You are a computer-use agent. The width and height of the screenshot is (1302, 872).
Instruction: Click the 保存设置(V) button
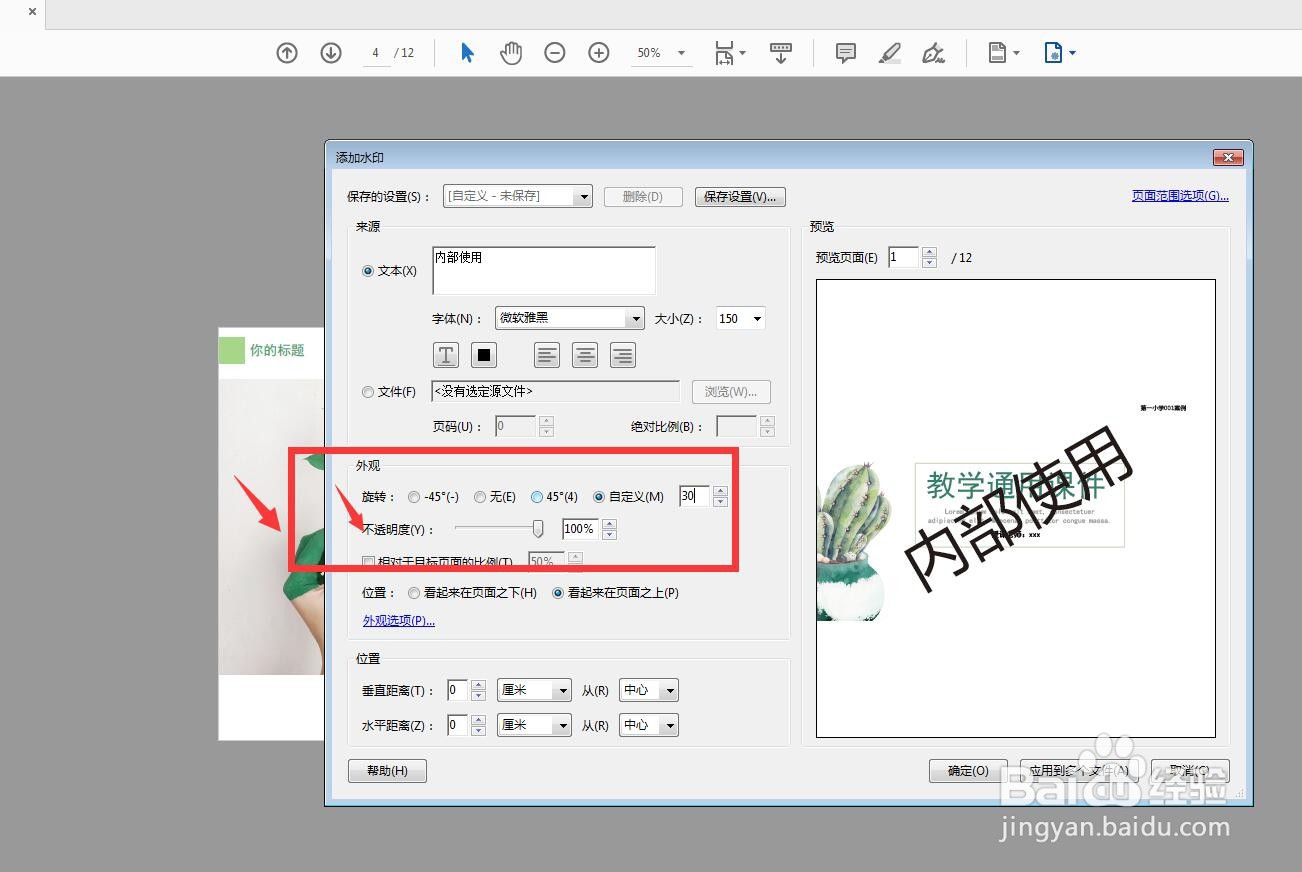click(740, 197)
